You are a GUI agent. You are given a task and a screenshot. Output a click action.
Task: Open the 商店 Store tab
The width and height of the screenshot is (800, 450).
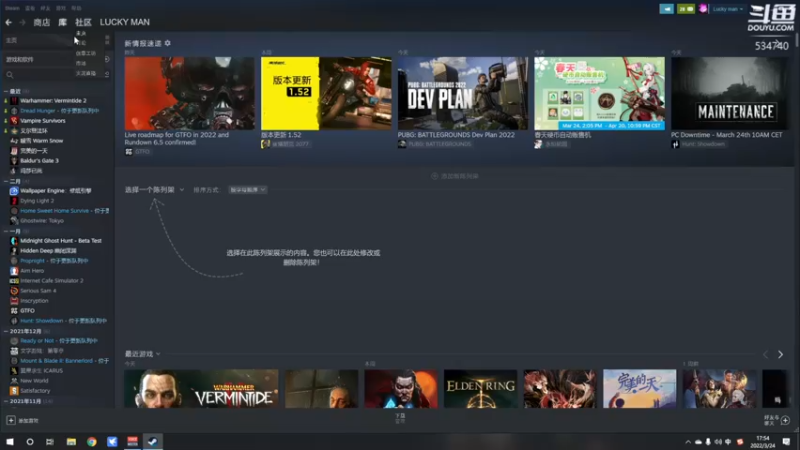coord(42,22)
